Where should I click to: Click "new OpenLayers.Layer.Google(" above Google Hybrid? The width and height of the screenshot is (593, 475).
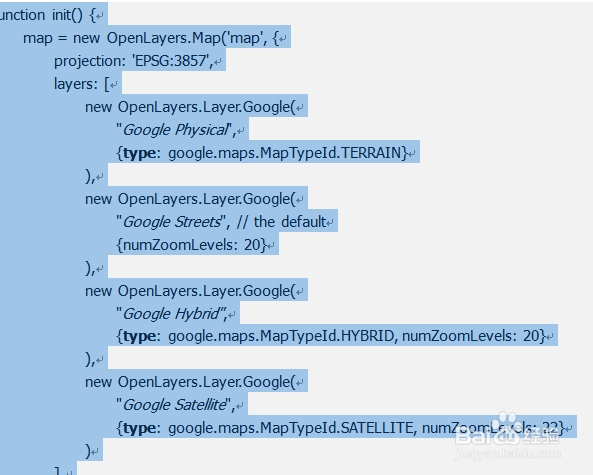tap(190, 291)
